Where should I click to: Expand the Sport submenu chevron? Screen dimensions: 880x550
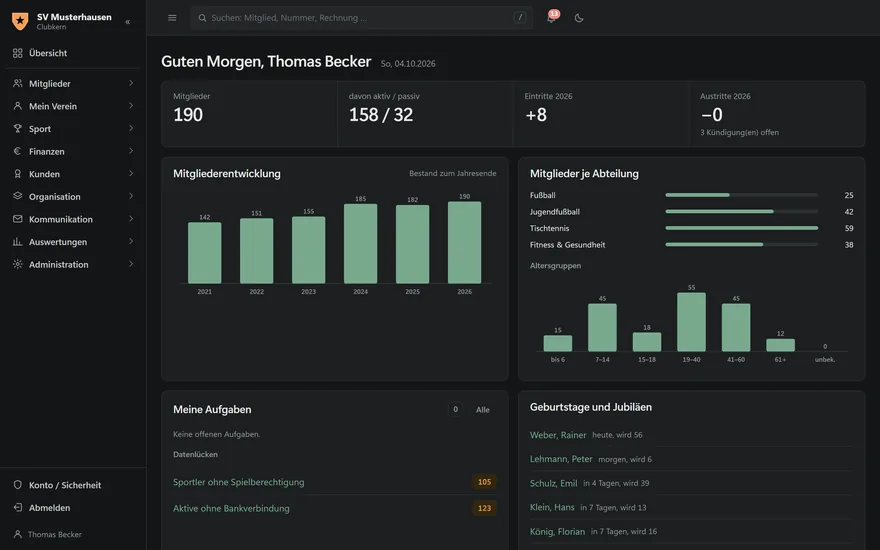click(131, 128)
